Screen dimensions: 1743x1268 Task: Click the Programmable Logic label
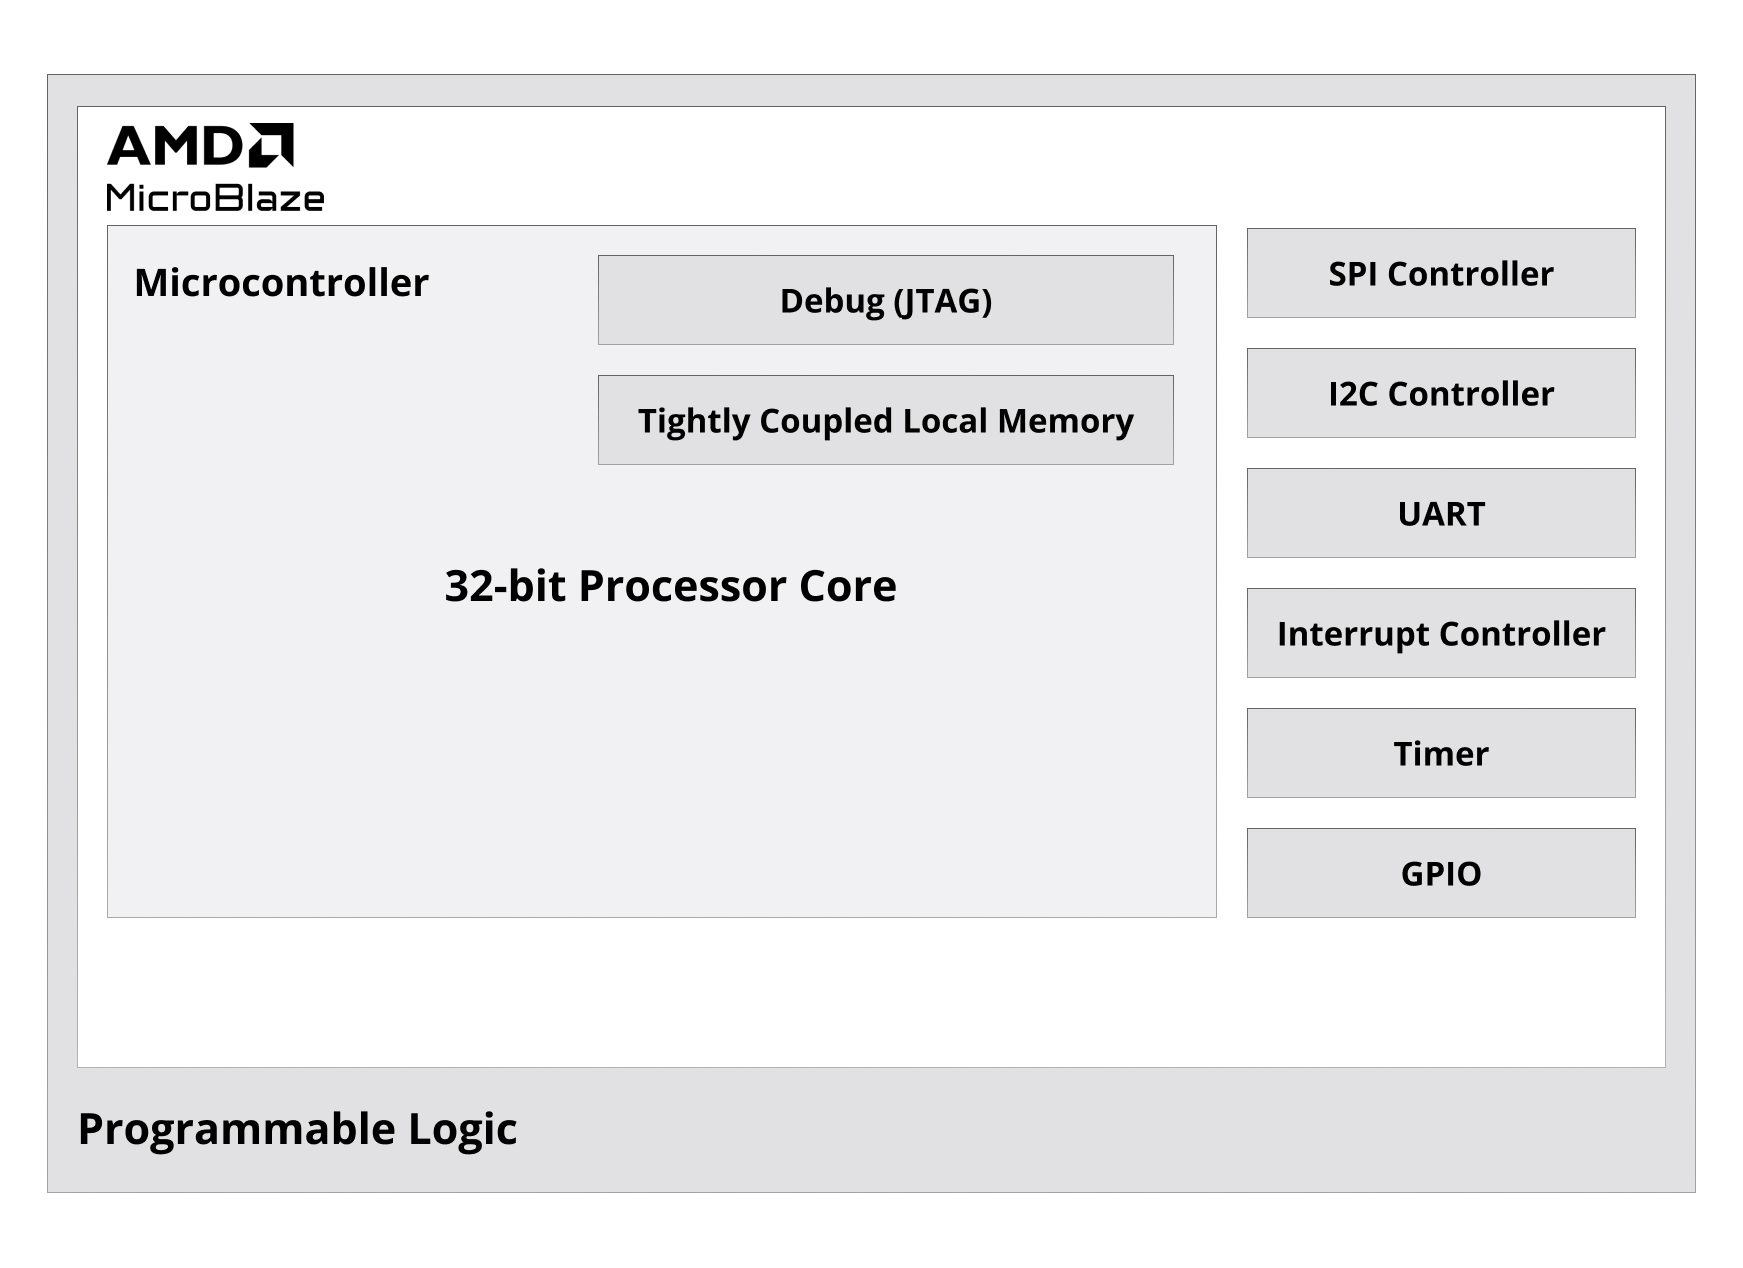point(297,1129)
